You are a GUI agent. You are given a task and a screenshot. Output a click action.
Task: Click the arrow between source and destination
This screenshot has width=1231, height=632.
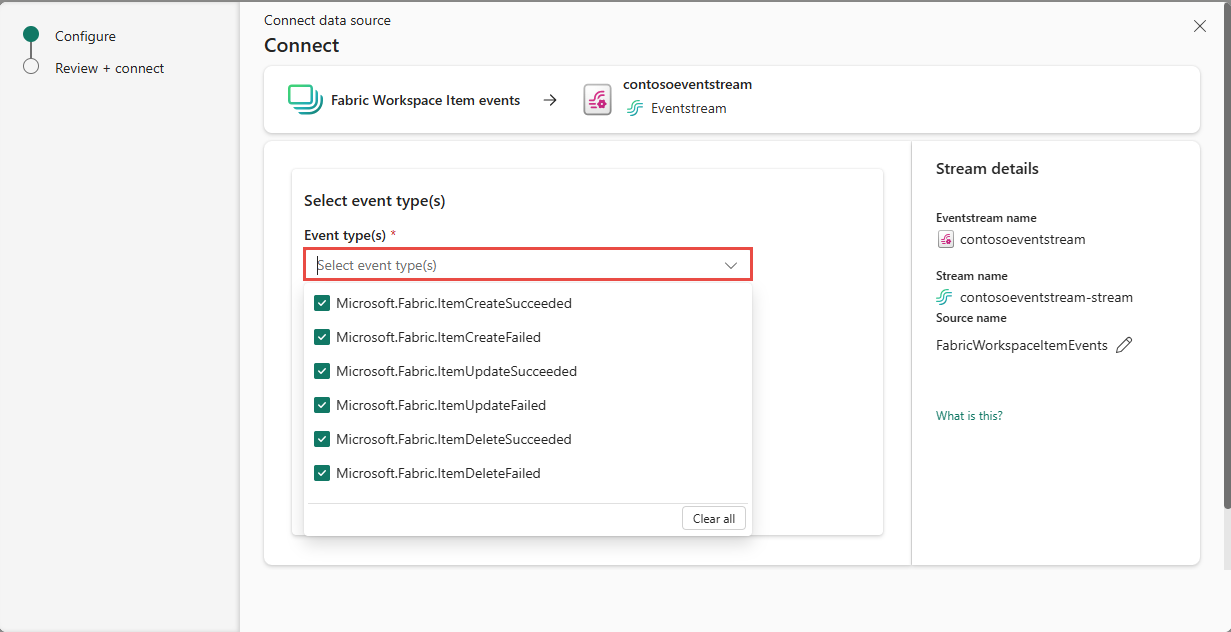550,100
